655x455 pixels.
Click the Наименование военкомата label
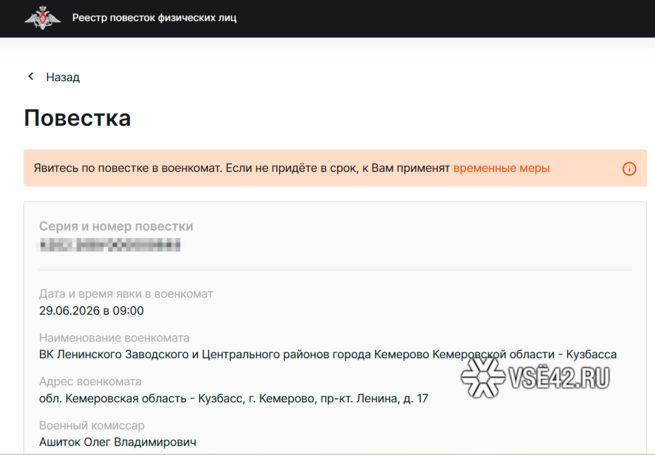[114, 338]
